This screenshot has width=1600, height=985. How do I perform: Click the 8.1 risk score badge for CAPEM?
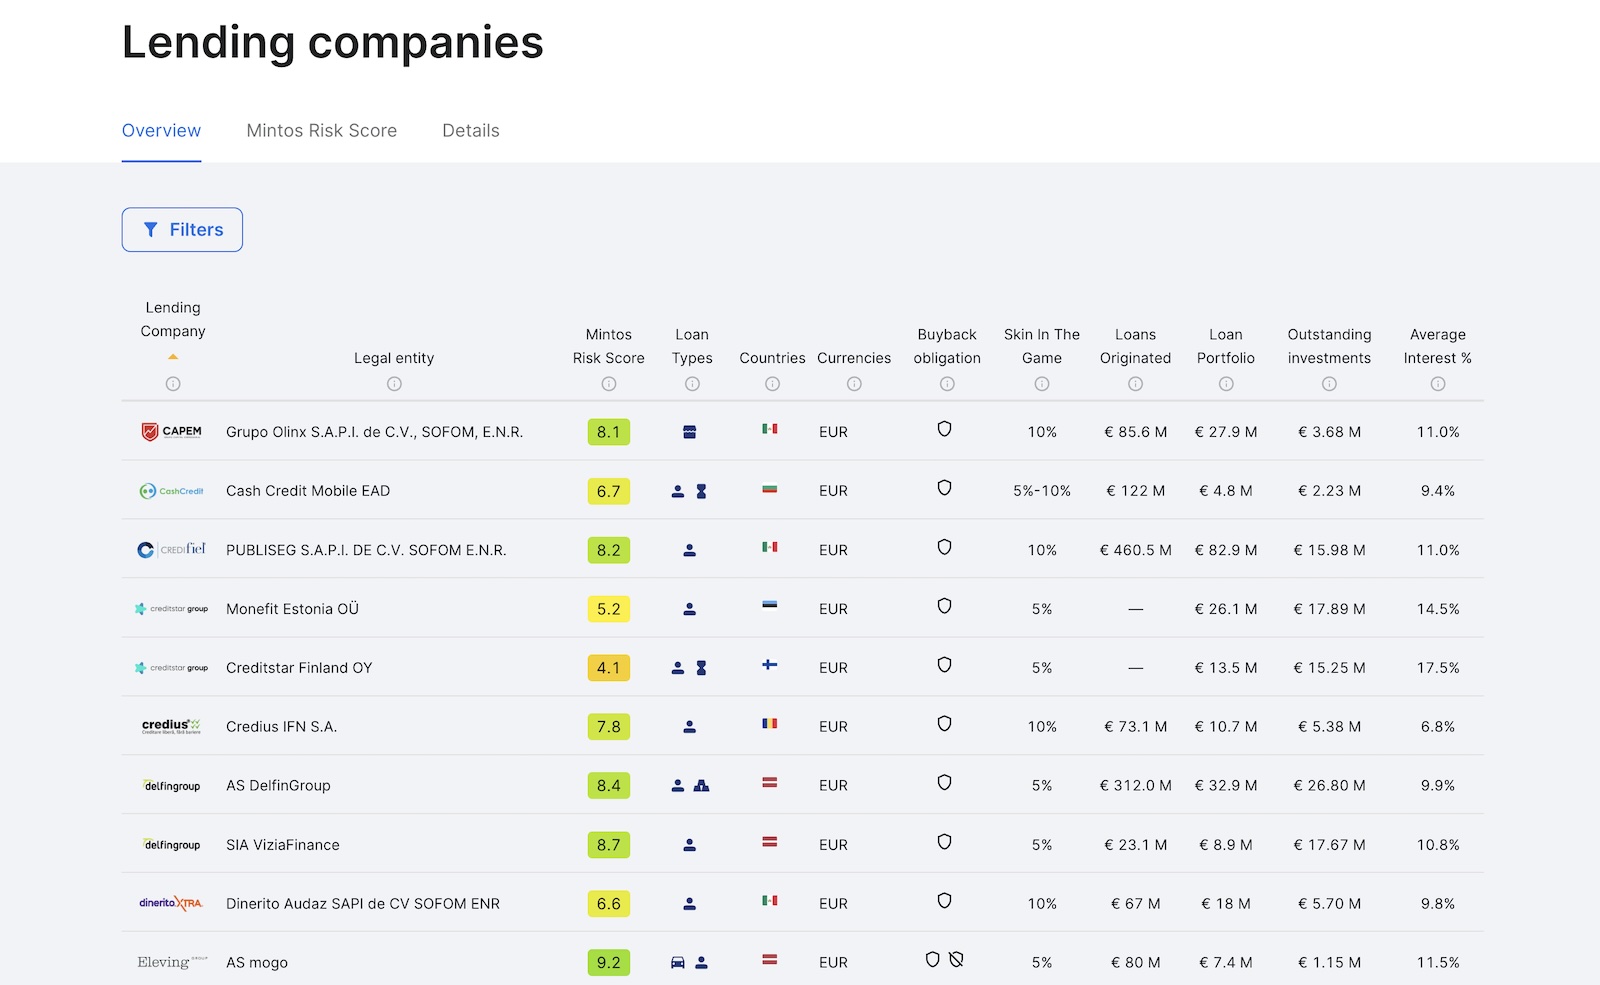[x=608, y=432]
